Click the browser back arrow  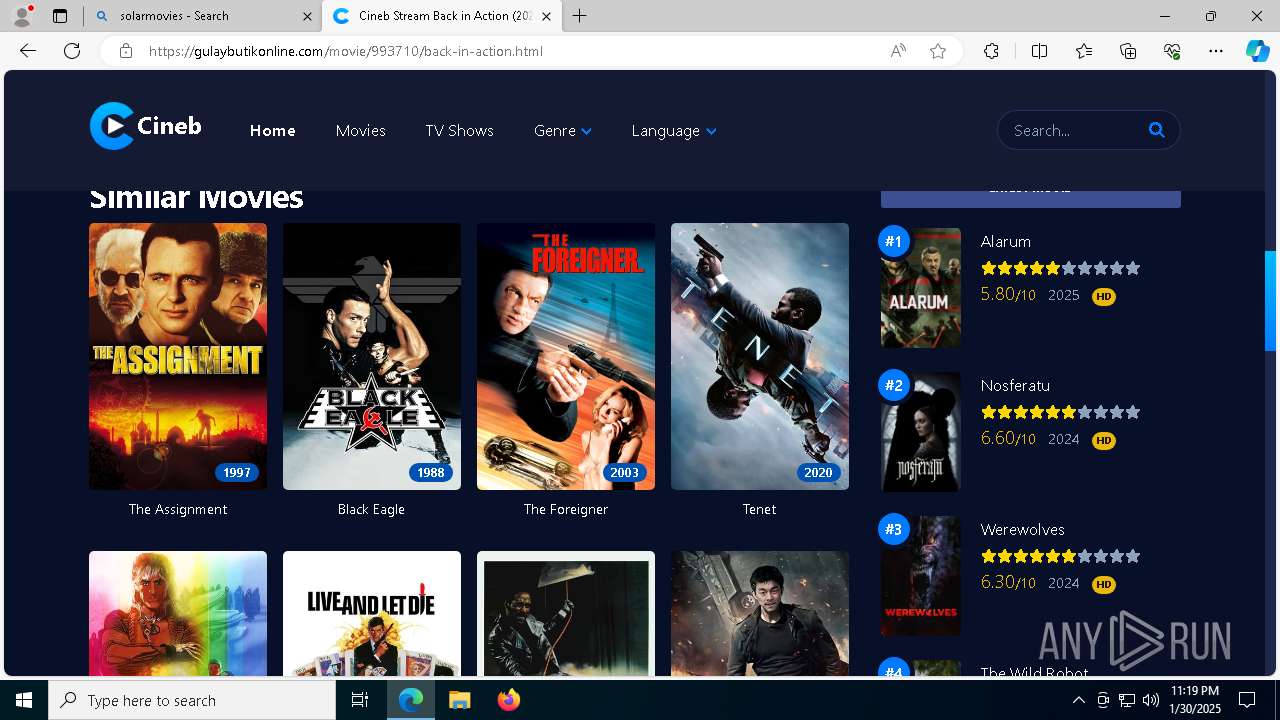pos(28,51)
